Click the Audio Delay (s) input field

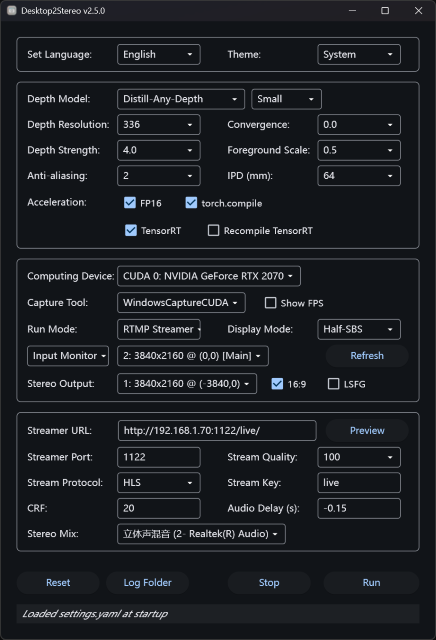359,509
